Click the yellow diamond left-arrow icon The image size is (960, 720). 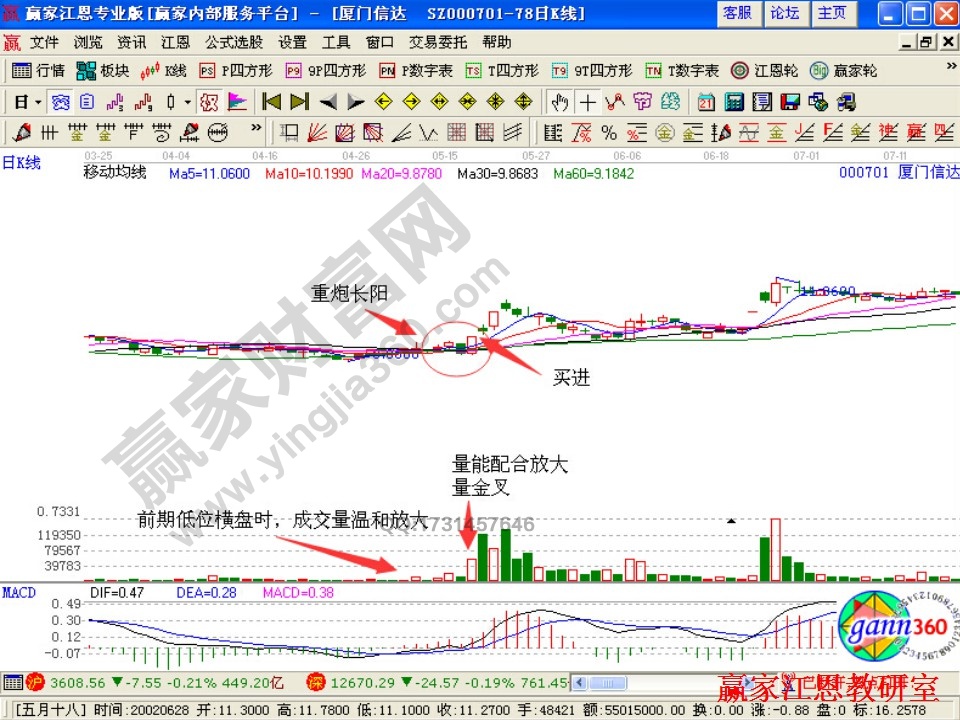coord(384,102)
